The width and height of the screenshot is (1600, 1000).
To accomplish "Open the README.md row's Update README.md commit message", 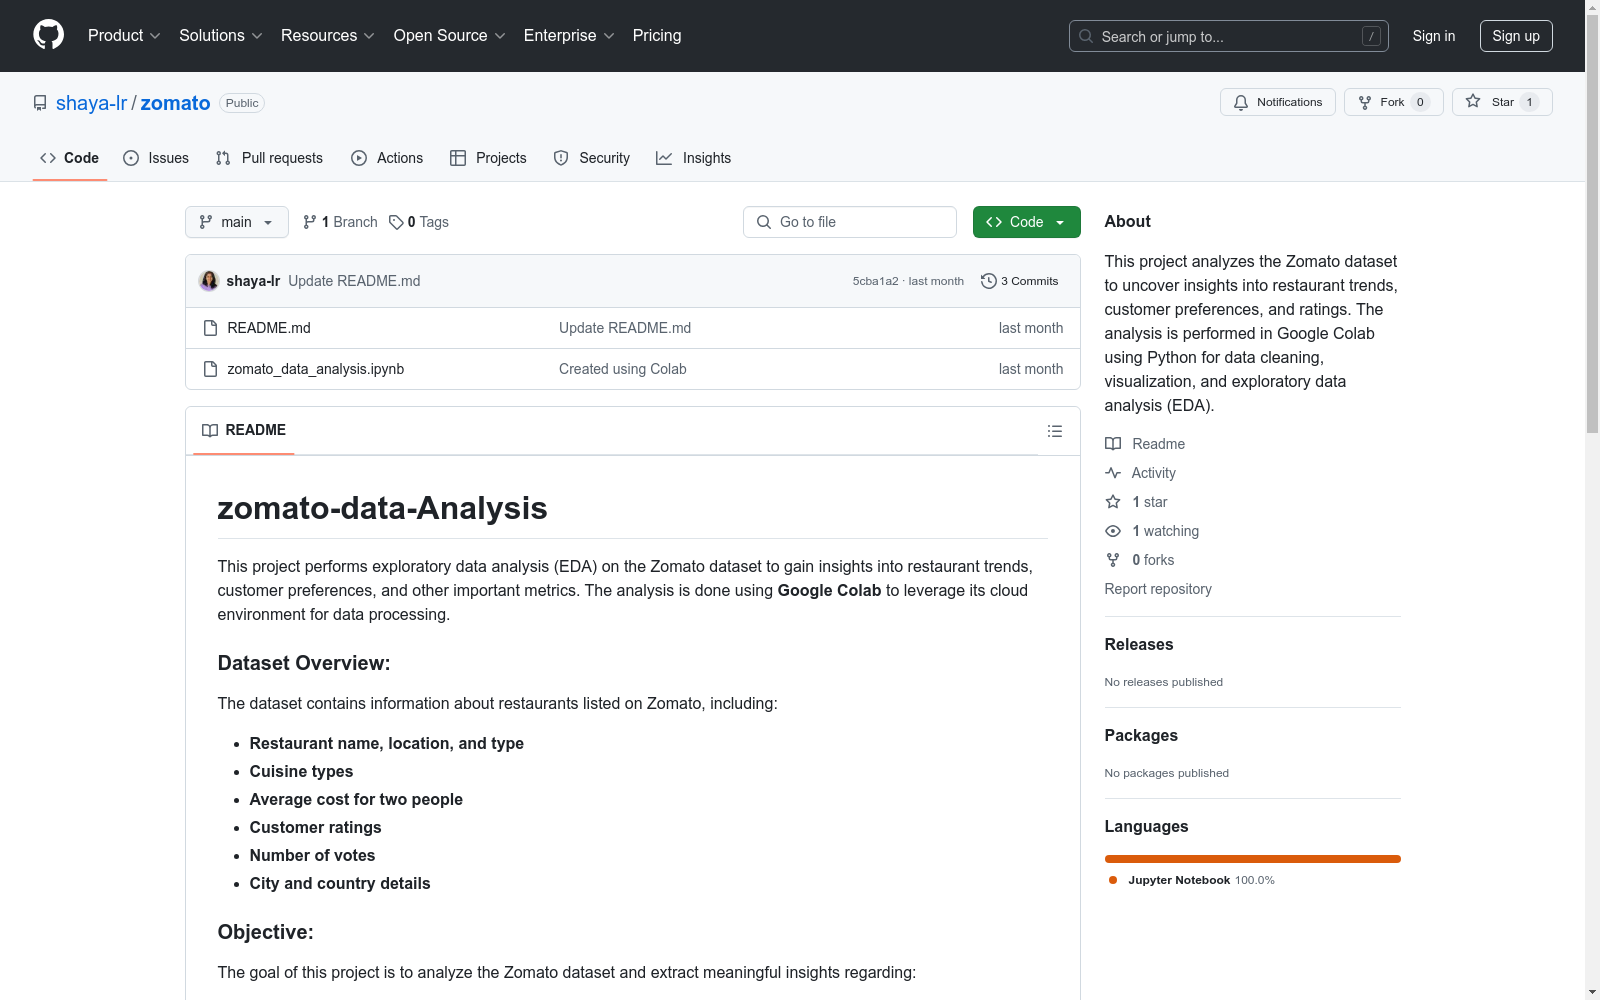I will (x=625, y=328).
